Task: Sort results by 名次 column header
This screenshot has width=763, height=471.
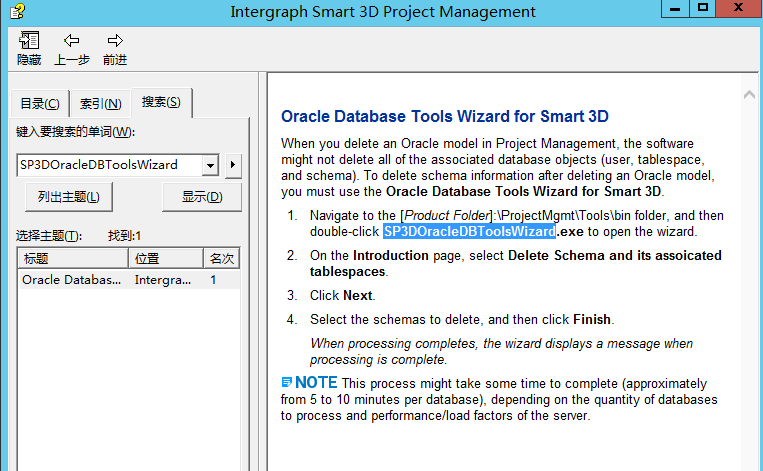Action: click(221, 258)
